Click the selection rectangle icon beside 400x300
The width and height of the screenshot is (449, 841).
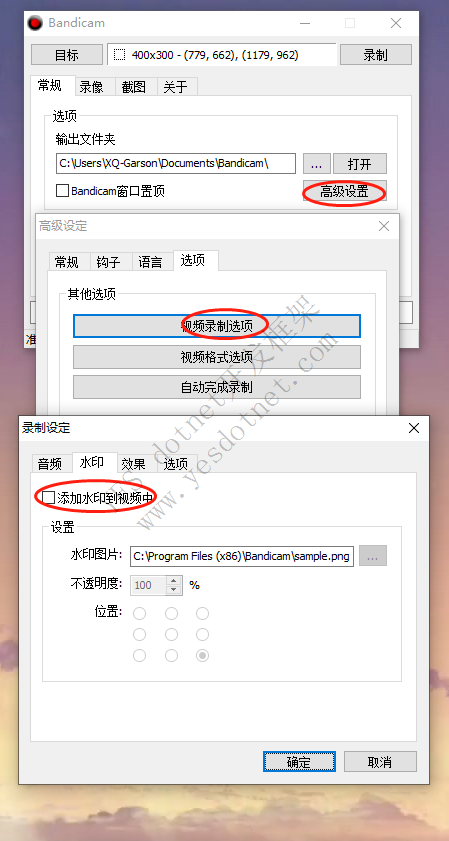click(120, 55)
